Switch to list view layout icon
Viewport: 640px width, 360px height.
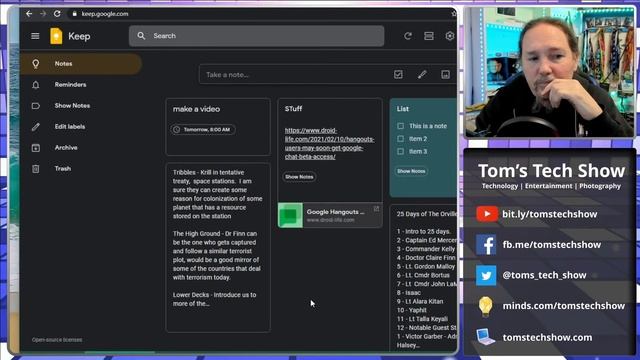click(429, 36)
